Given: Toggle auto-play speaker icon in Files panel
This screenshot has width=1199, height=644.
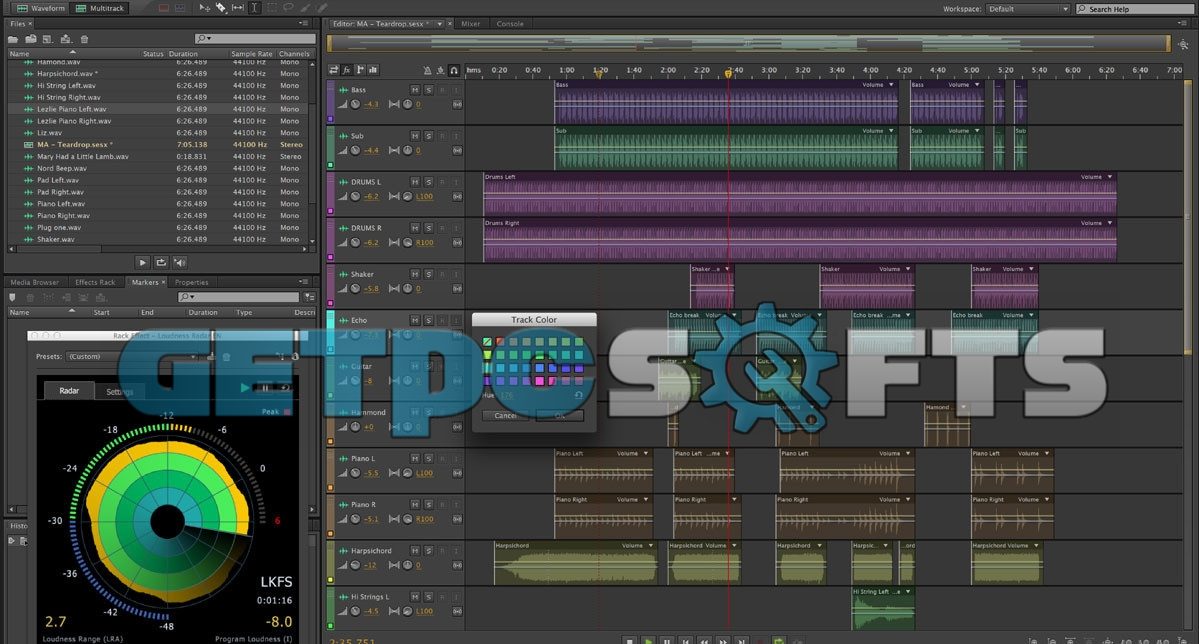Looking at the screenshot, I should point(180,262).
